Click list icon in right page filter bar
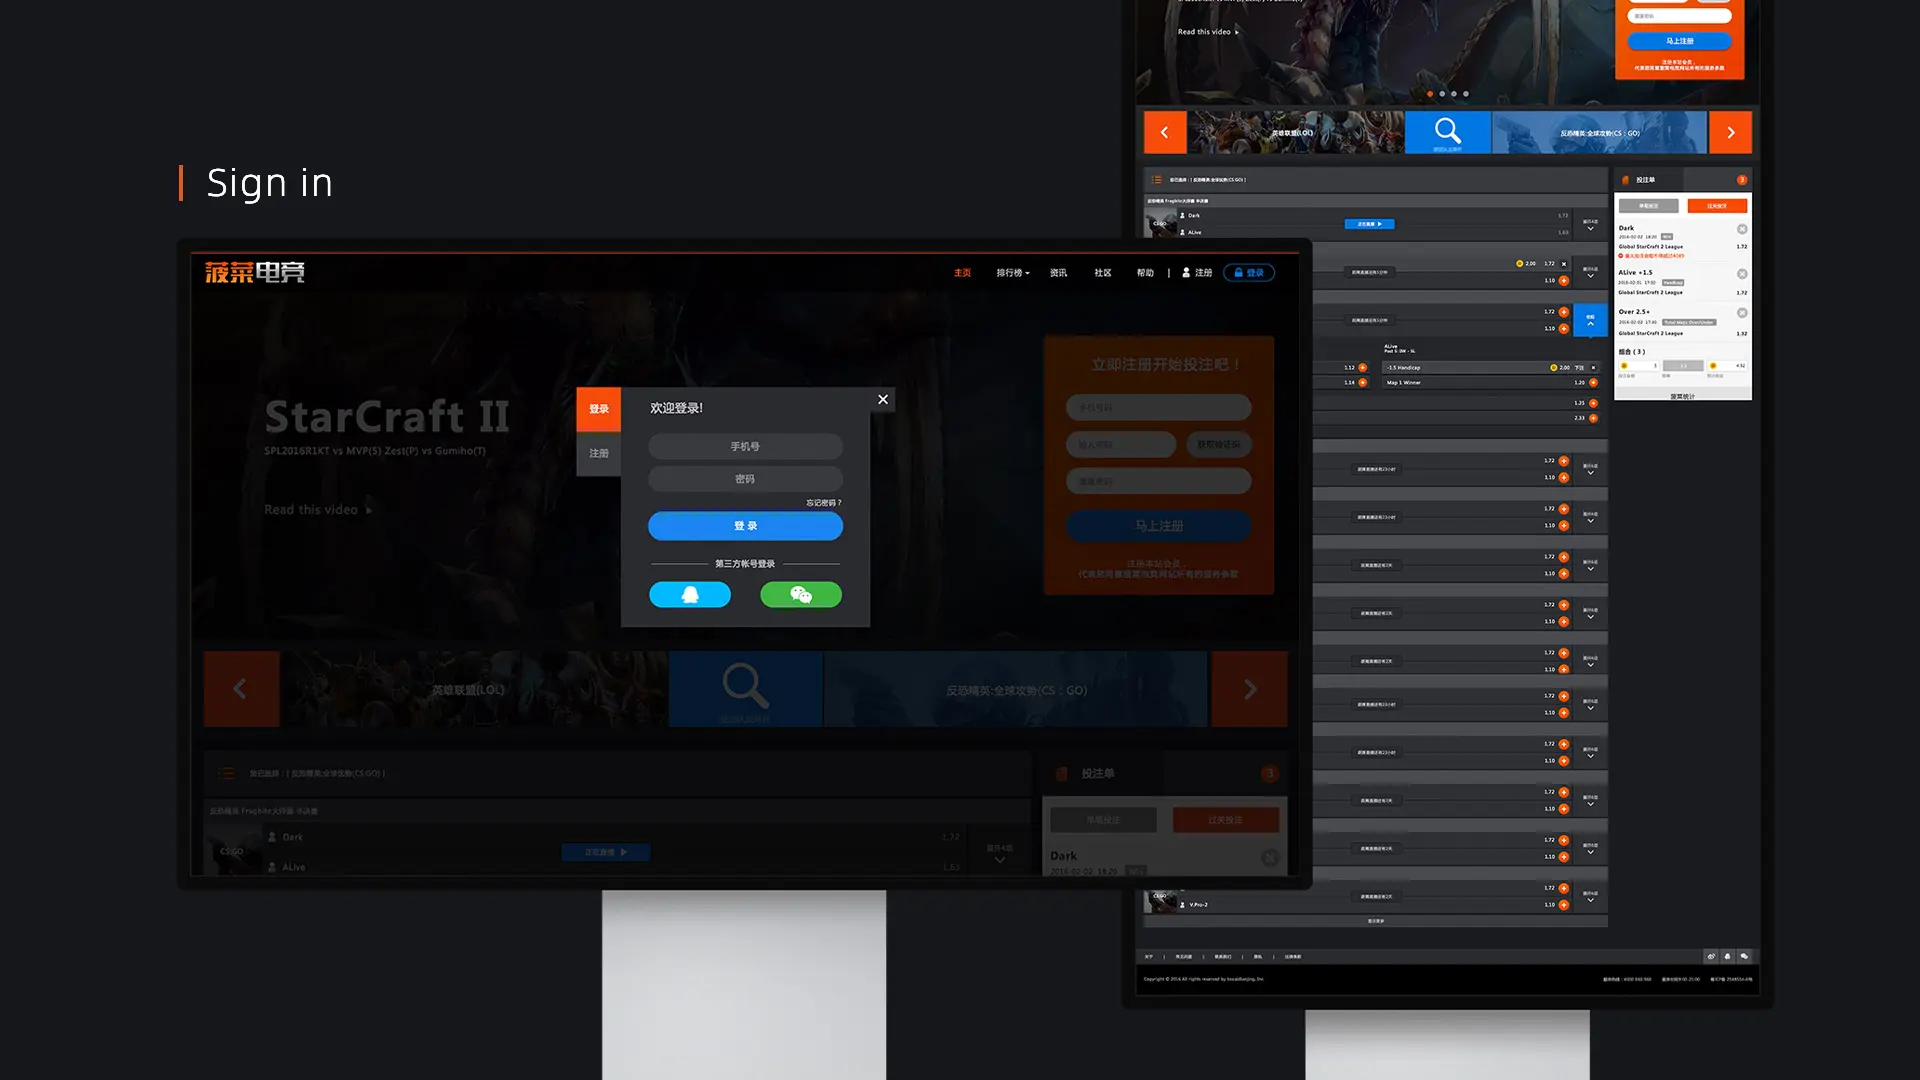This screenshot has width=1920, height=1080. (1157, 180)
